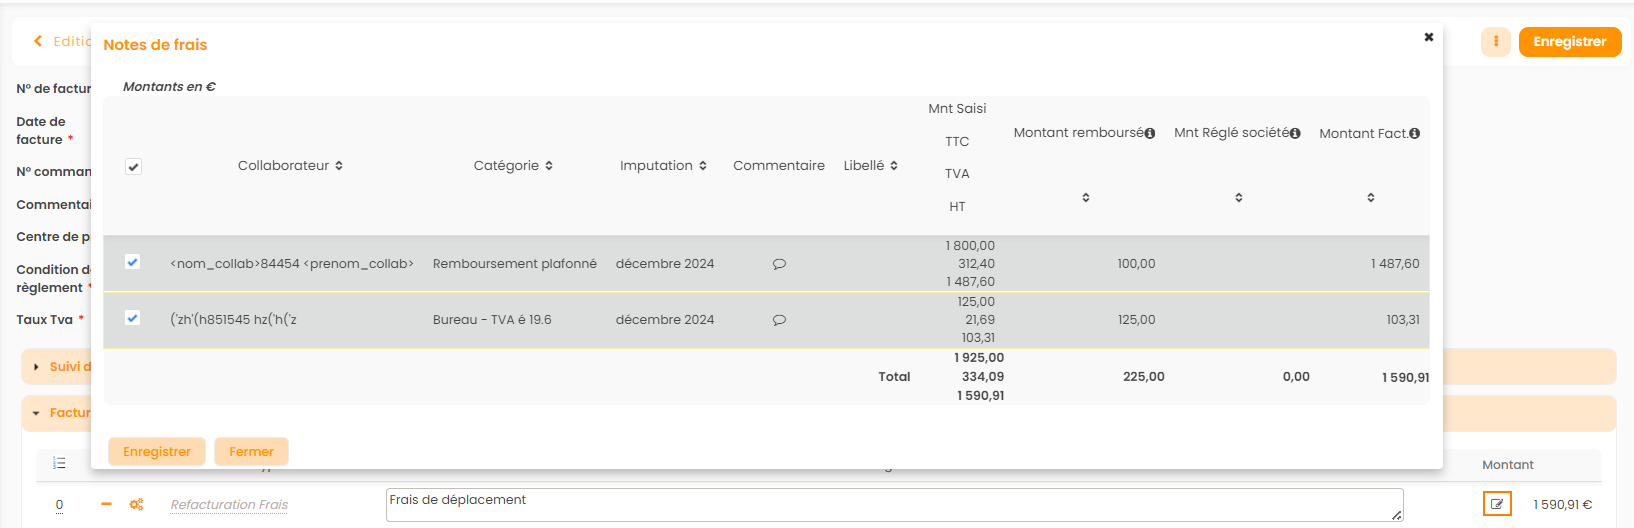The image size is (1634, 528).
Task: Uncheck the Bureau - TVA é 19.6 row
Action: (132, 318)
